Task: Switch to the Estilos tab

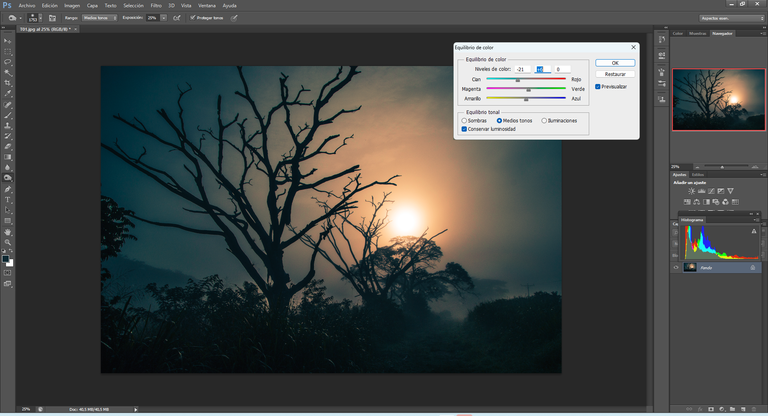Action: [698, 174]
